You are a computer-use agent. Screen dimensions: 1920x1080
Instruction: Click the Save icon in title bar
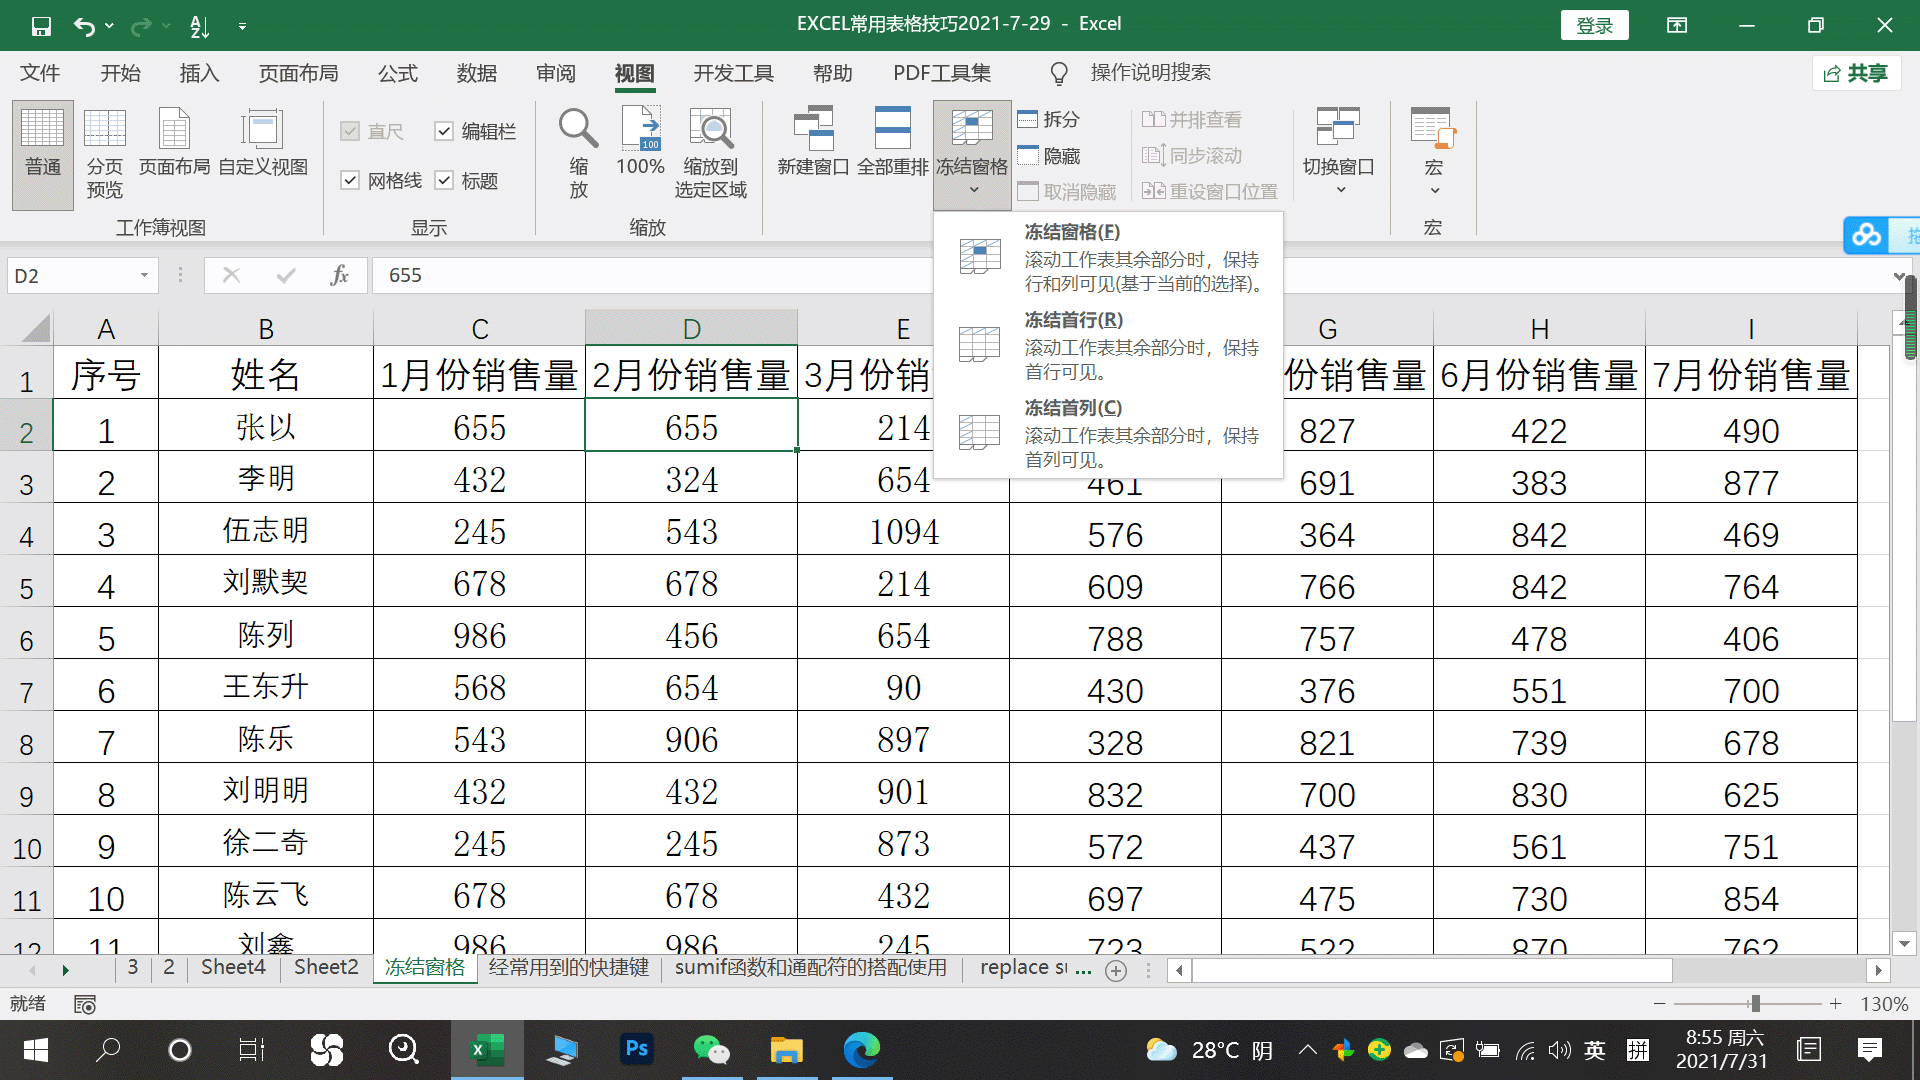(x=41, y=26)
